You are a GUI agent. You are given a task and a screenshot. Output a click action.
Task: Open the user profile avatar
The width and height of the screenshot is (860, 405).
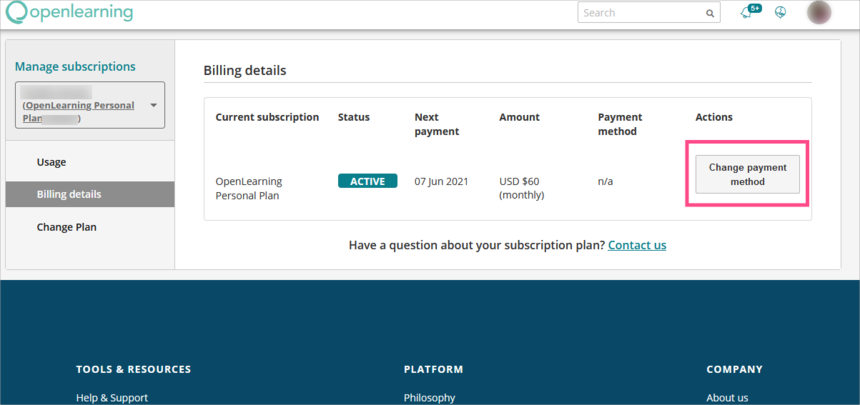point(819,13)
